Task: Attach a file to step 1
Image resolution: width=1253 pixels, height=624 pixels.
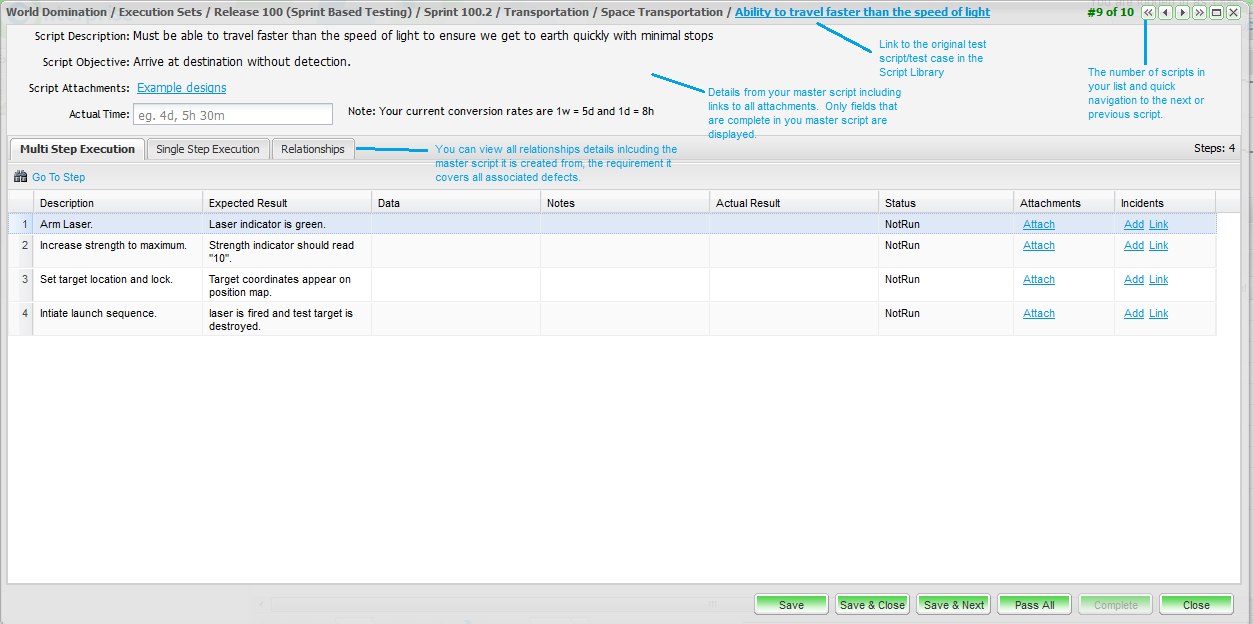Action: (1038, 224)
